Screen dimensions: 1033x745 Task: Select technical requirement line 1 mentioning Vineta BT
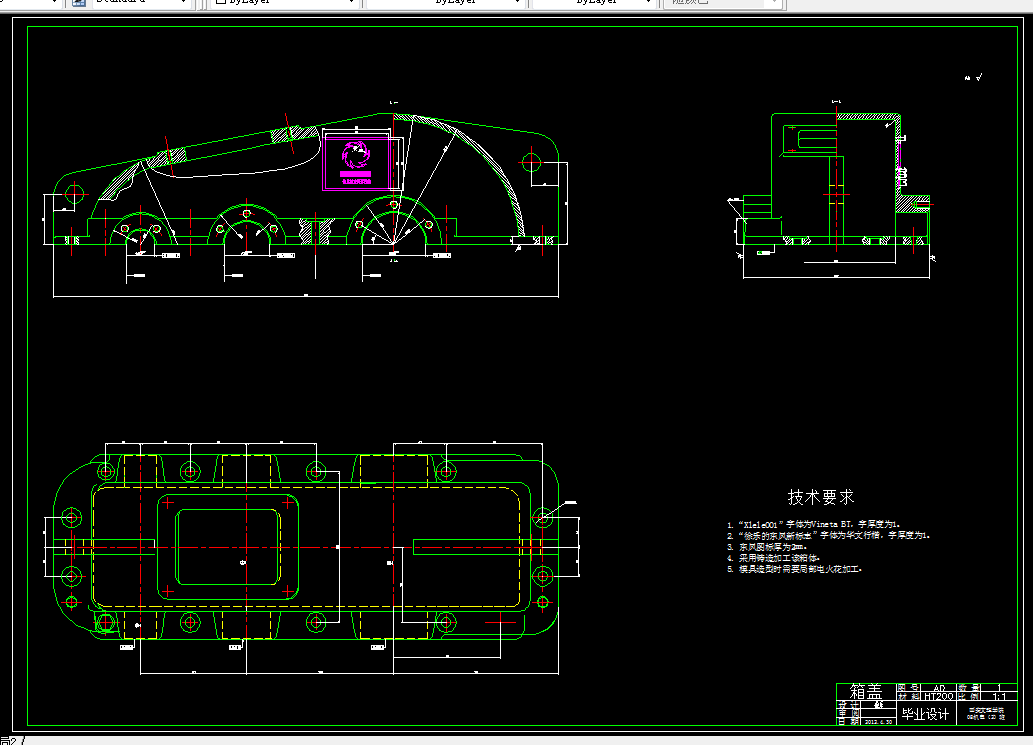(814, 524)
